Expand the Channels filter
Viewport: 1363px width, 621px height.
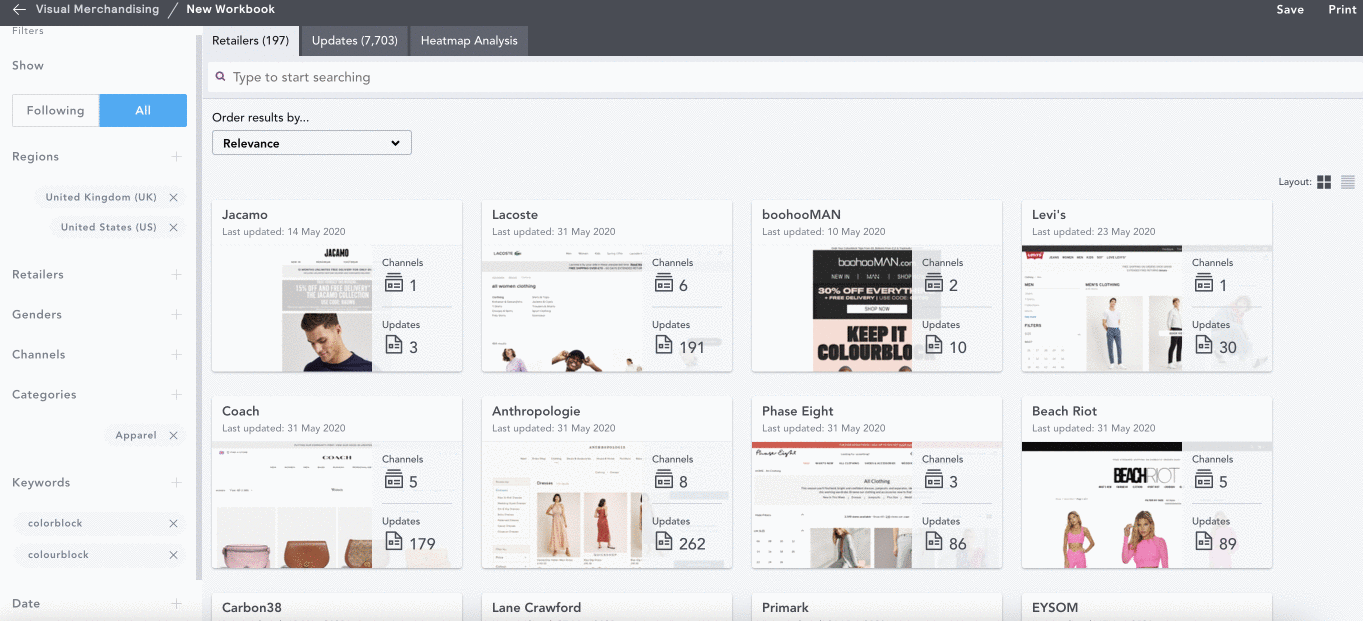click(x=177, y=355)
